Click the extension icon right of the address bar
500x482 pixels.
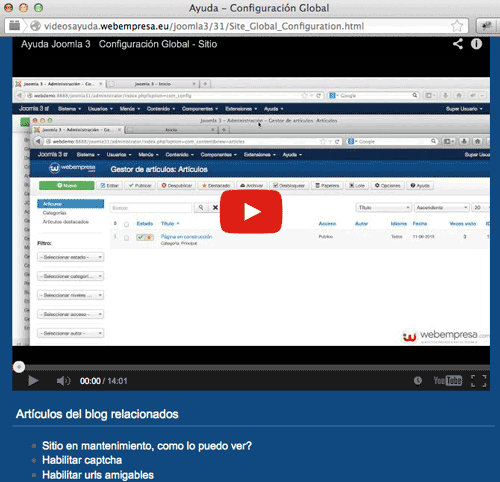click(x=487, y=26)
